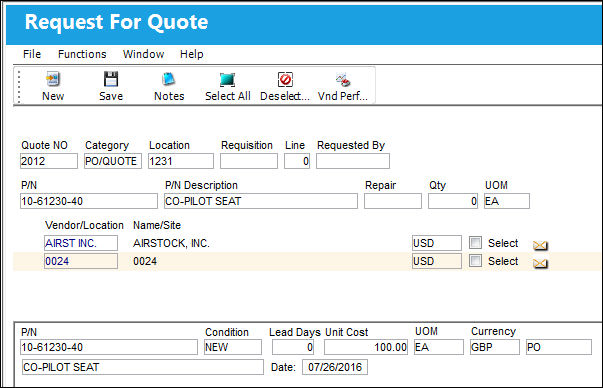The height and width of the screenshot is (388, 603).
Task: Click the Line field
Action: click(x=297, y=161)
